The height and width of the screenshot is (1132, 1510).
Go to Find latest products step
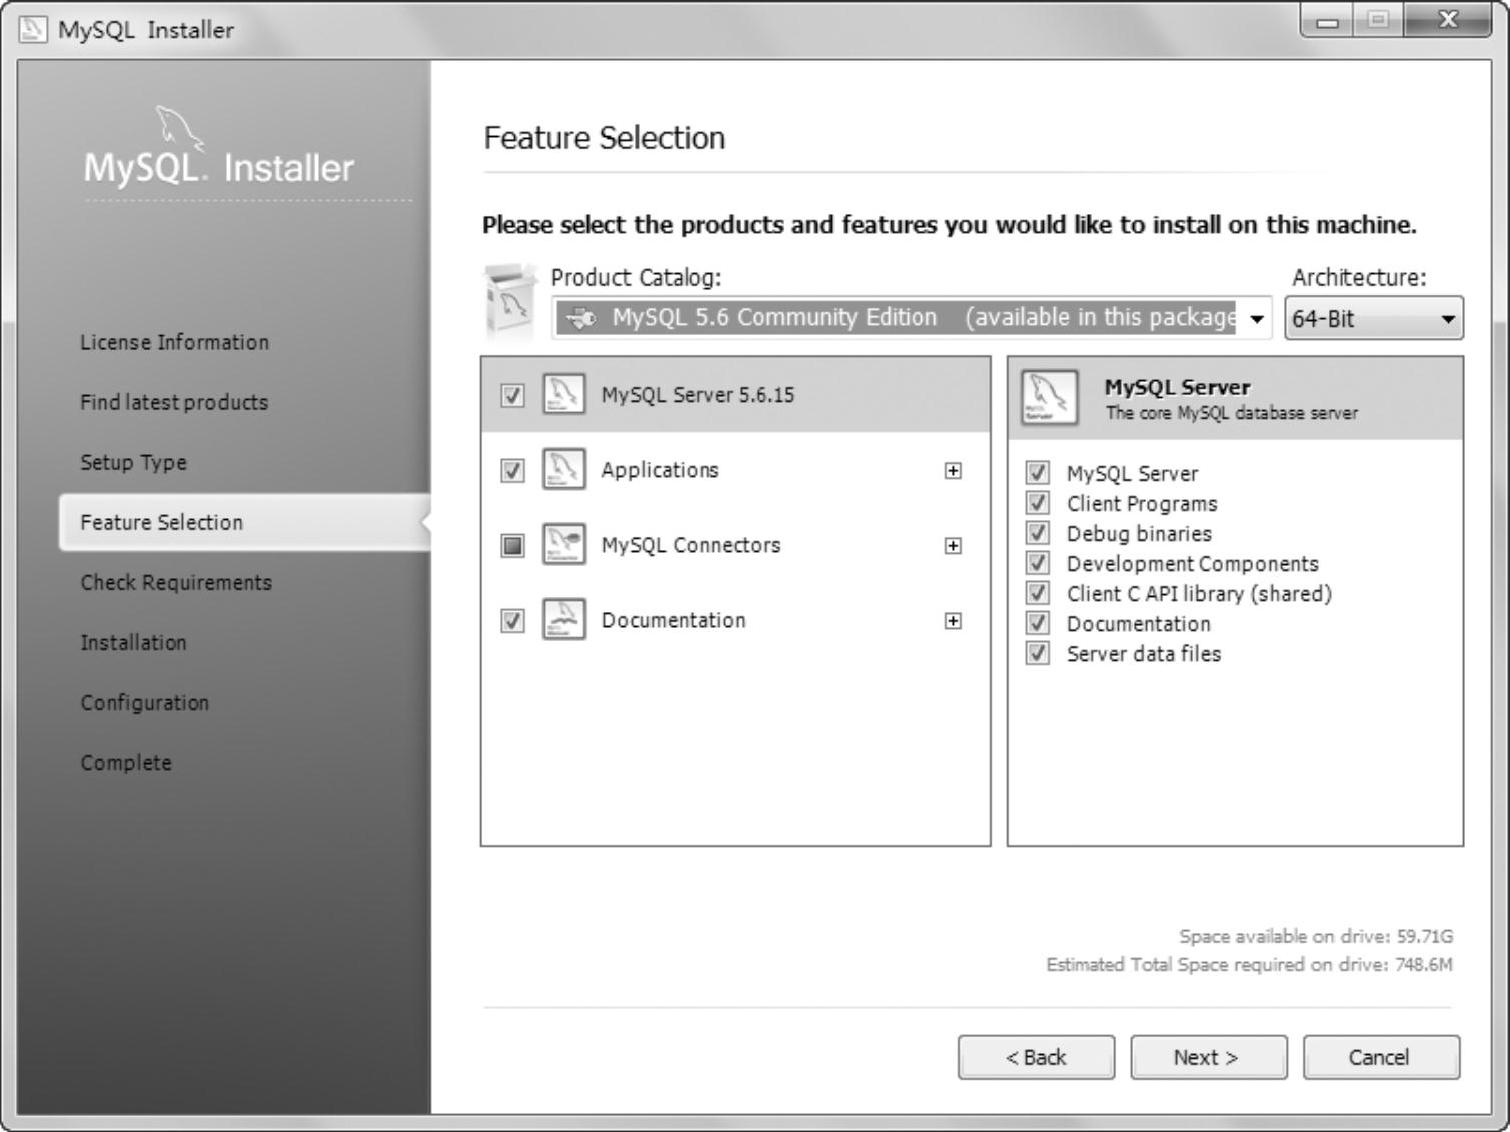174,402
